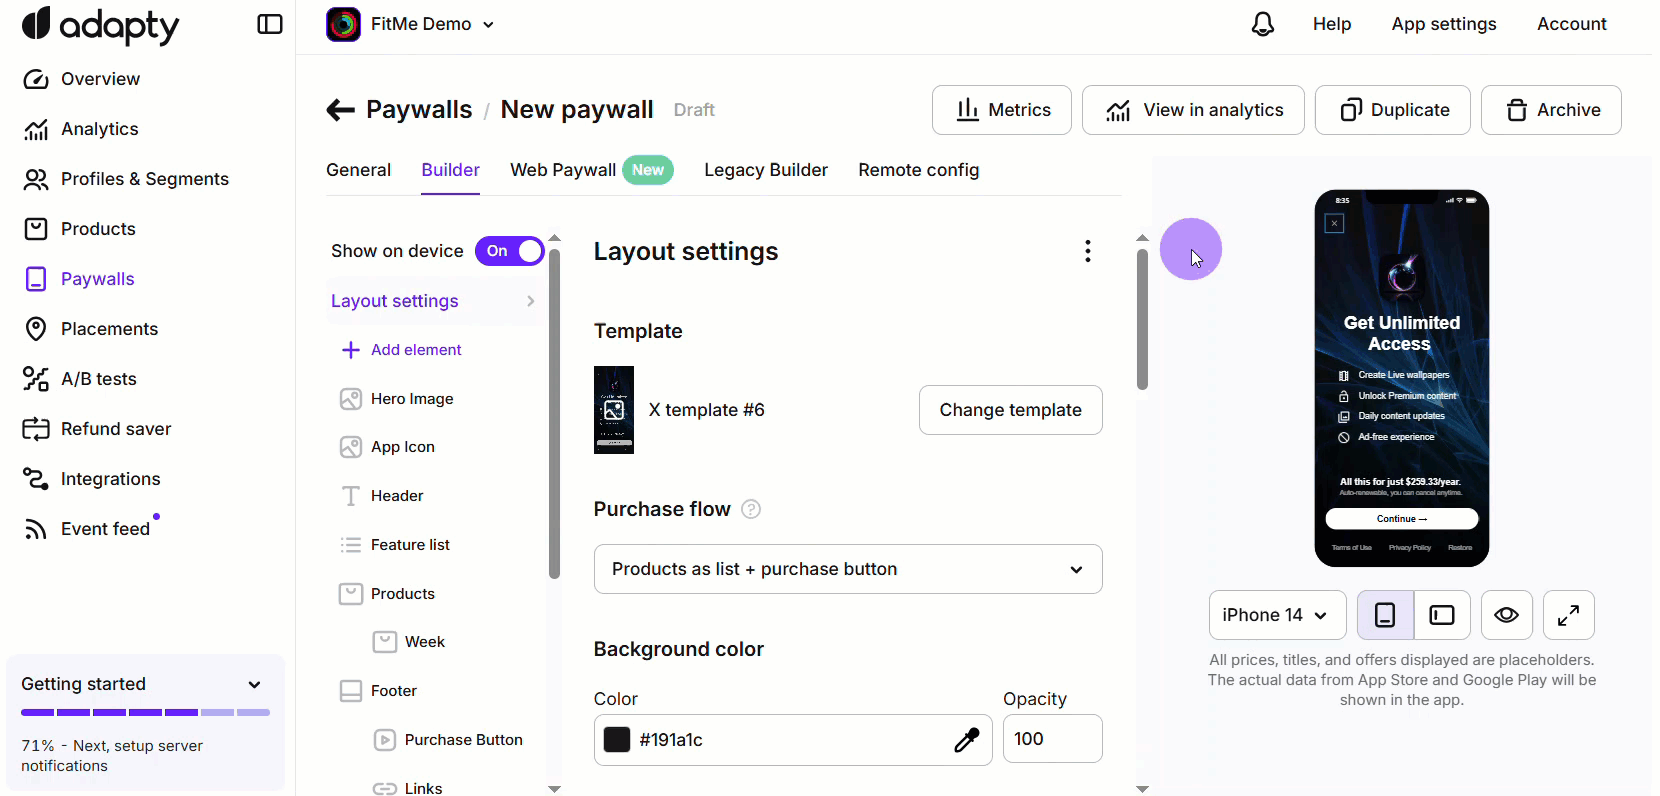Expand preview to fullscreen

1568,615
